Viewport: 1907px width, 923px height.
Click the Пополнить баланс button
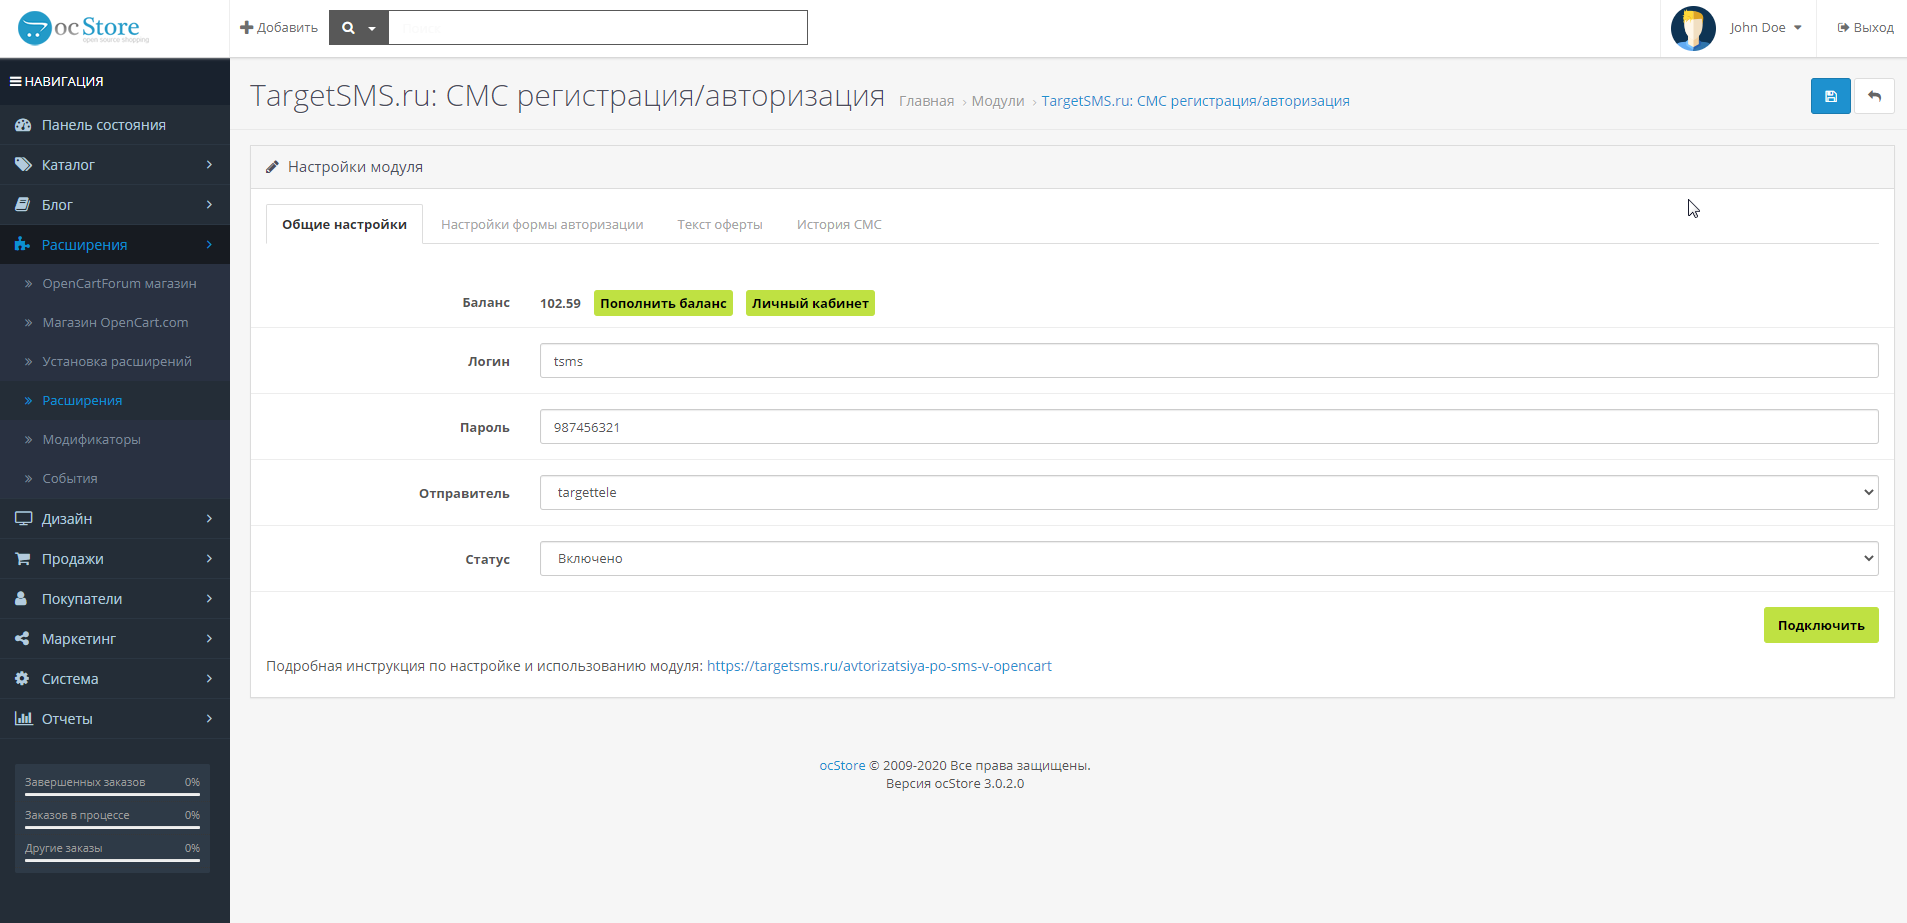[x=663, y=303]
